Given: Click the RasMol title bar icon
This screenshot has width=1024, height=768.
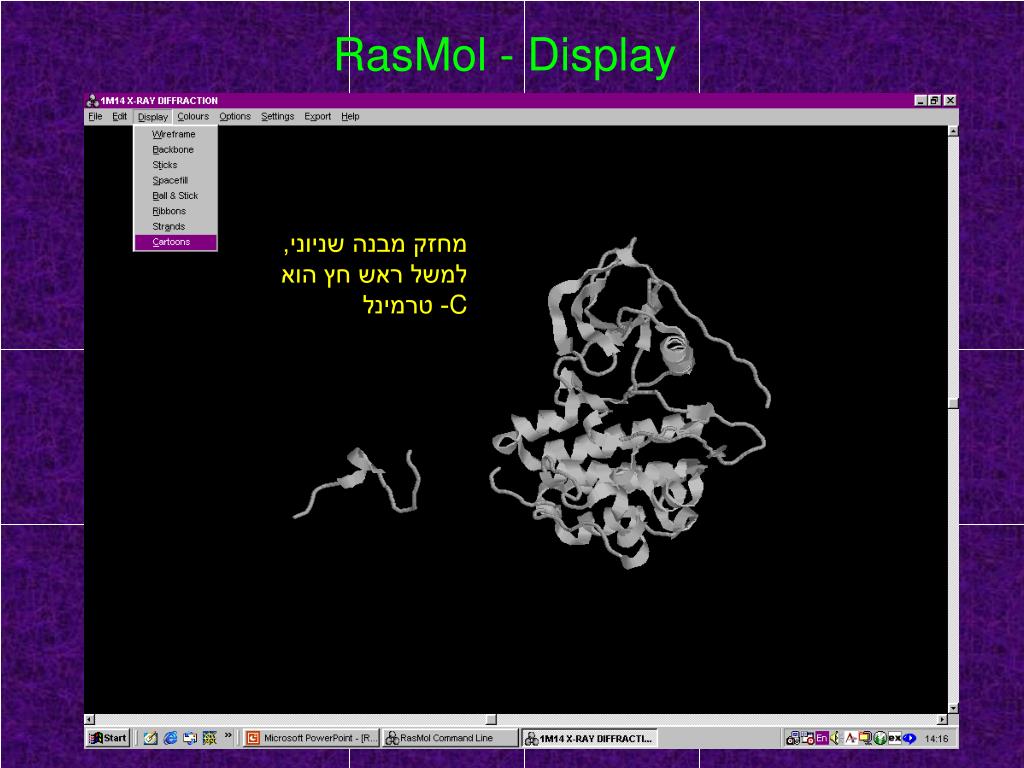Looking at the screenshot, I should 93,101.
